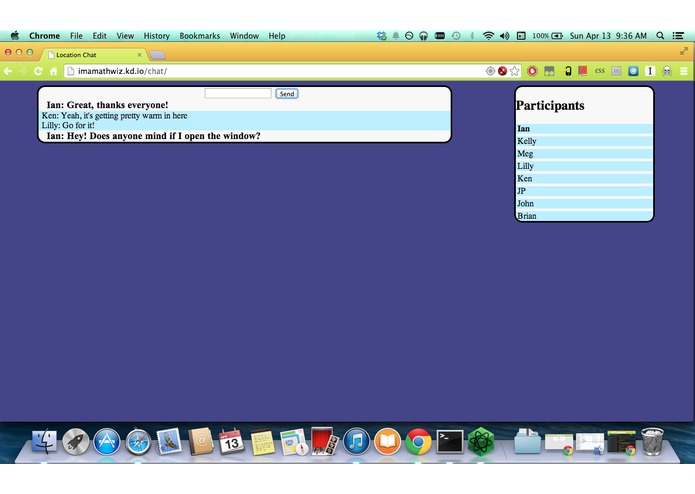The height and width of the screenshot is (494, 695).
Task: Open the Chrome hamburger menu
Action: click(684, 71)
